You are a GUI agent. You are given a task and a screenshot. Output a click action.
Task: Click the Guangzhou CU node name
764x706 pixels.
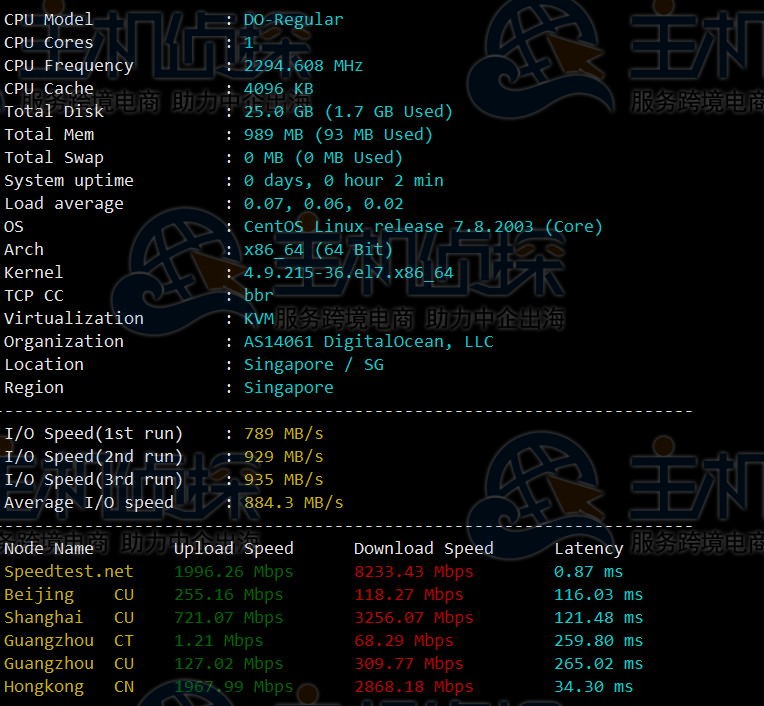click(x=69, y=664)
